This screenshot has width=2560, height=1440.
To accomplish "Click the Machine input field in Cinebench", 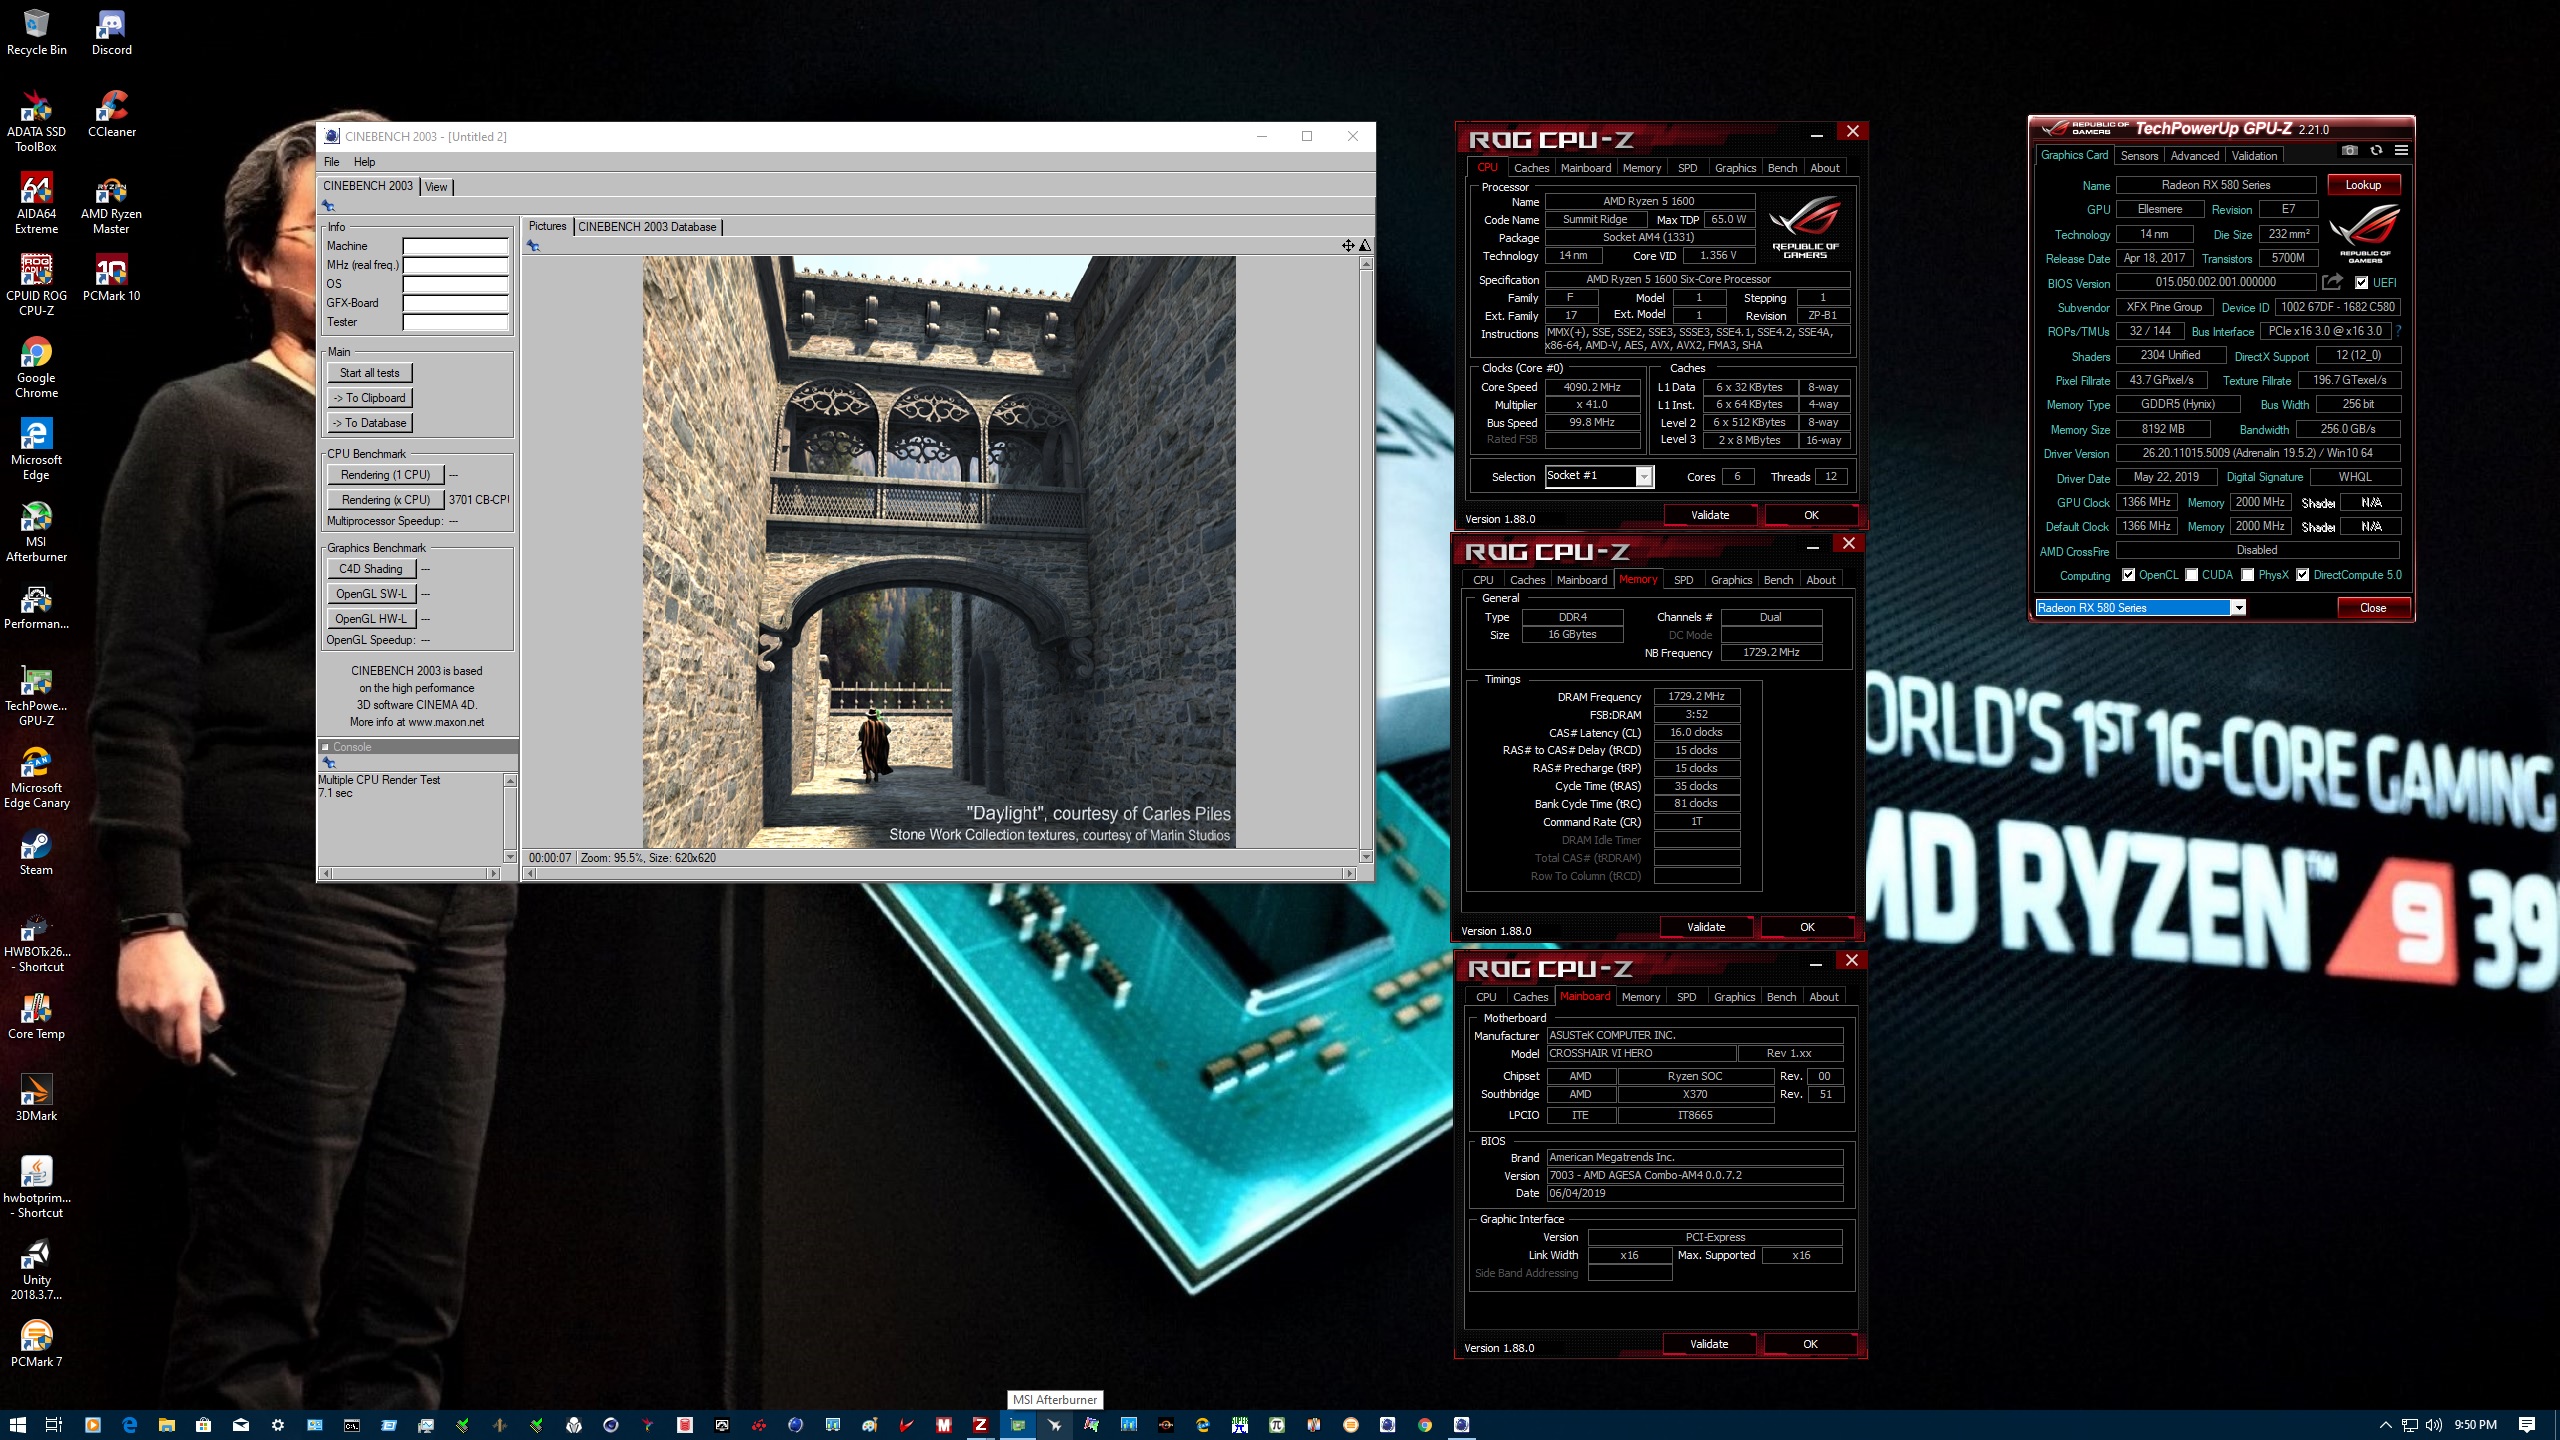I will pos(455,246).
